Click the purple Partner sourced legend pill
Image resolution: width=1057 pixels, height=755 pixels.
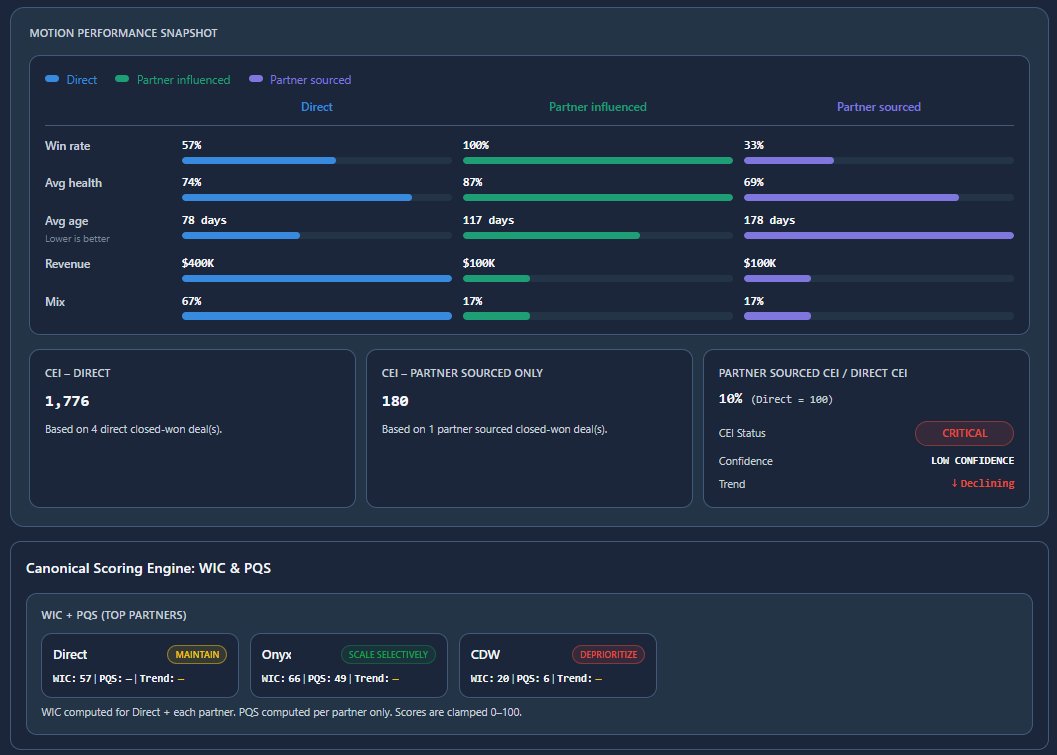[255, 80]
